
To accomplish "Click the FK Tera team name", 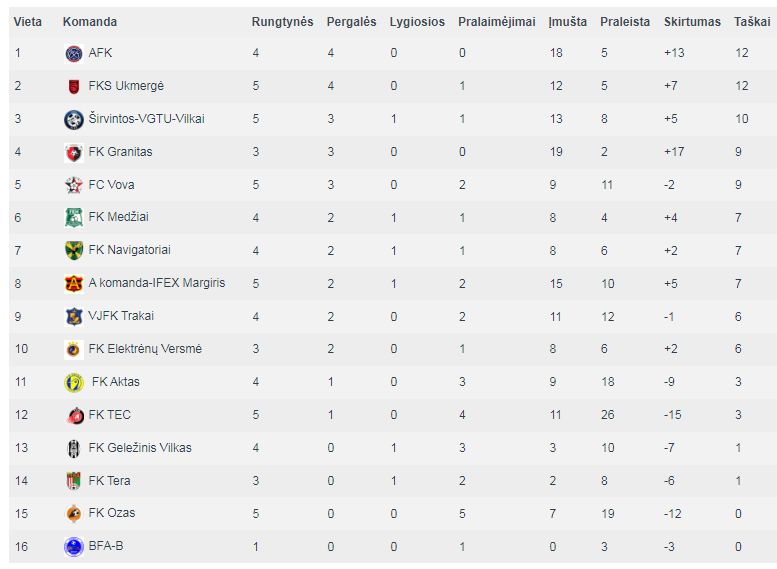I will coord(110,481).
